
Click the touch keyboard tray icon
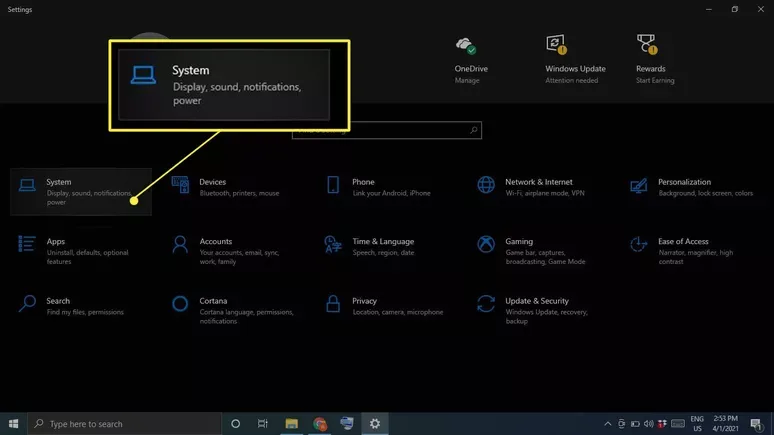[x=678, y=424]
